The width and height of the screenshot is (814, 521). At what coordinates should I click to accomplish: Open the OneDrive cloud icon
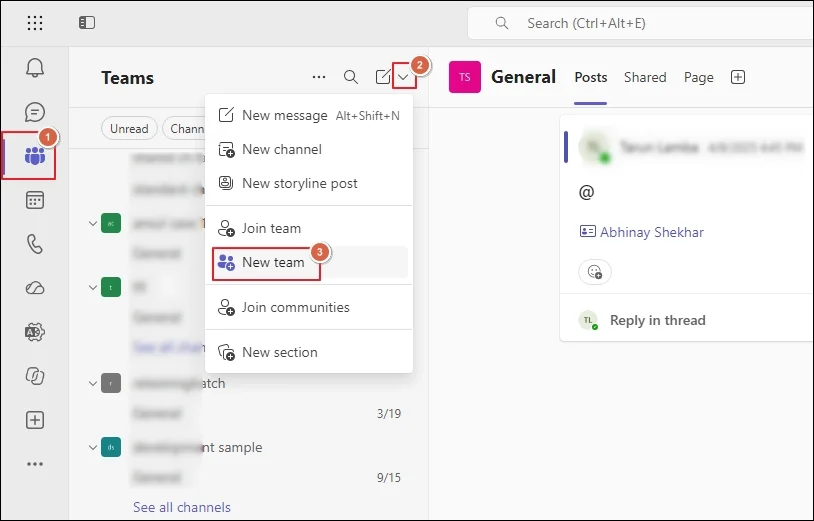click(35, 288)
